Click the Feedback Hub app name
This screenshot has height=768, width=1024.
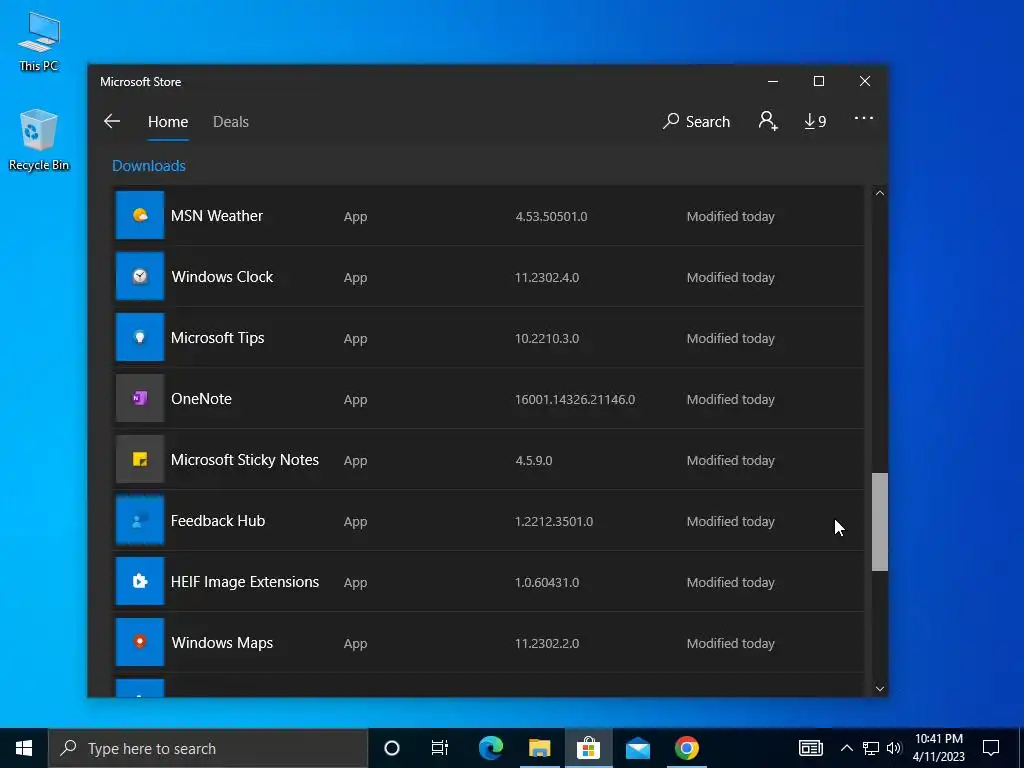coord(218,520)
